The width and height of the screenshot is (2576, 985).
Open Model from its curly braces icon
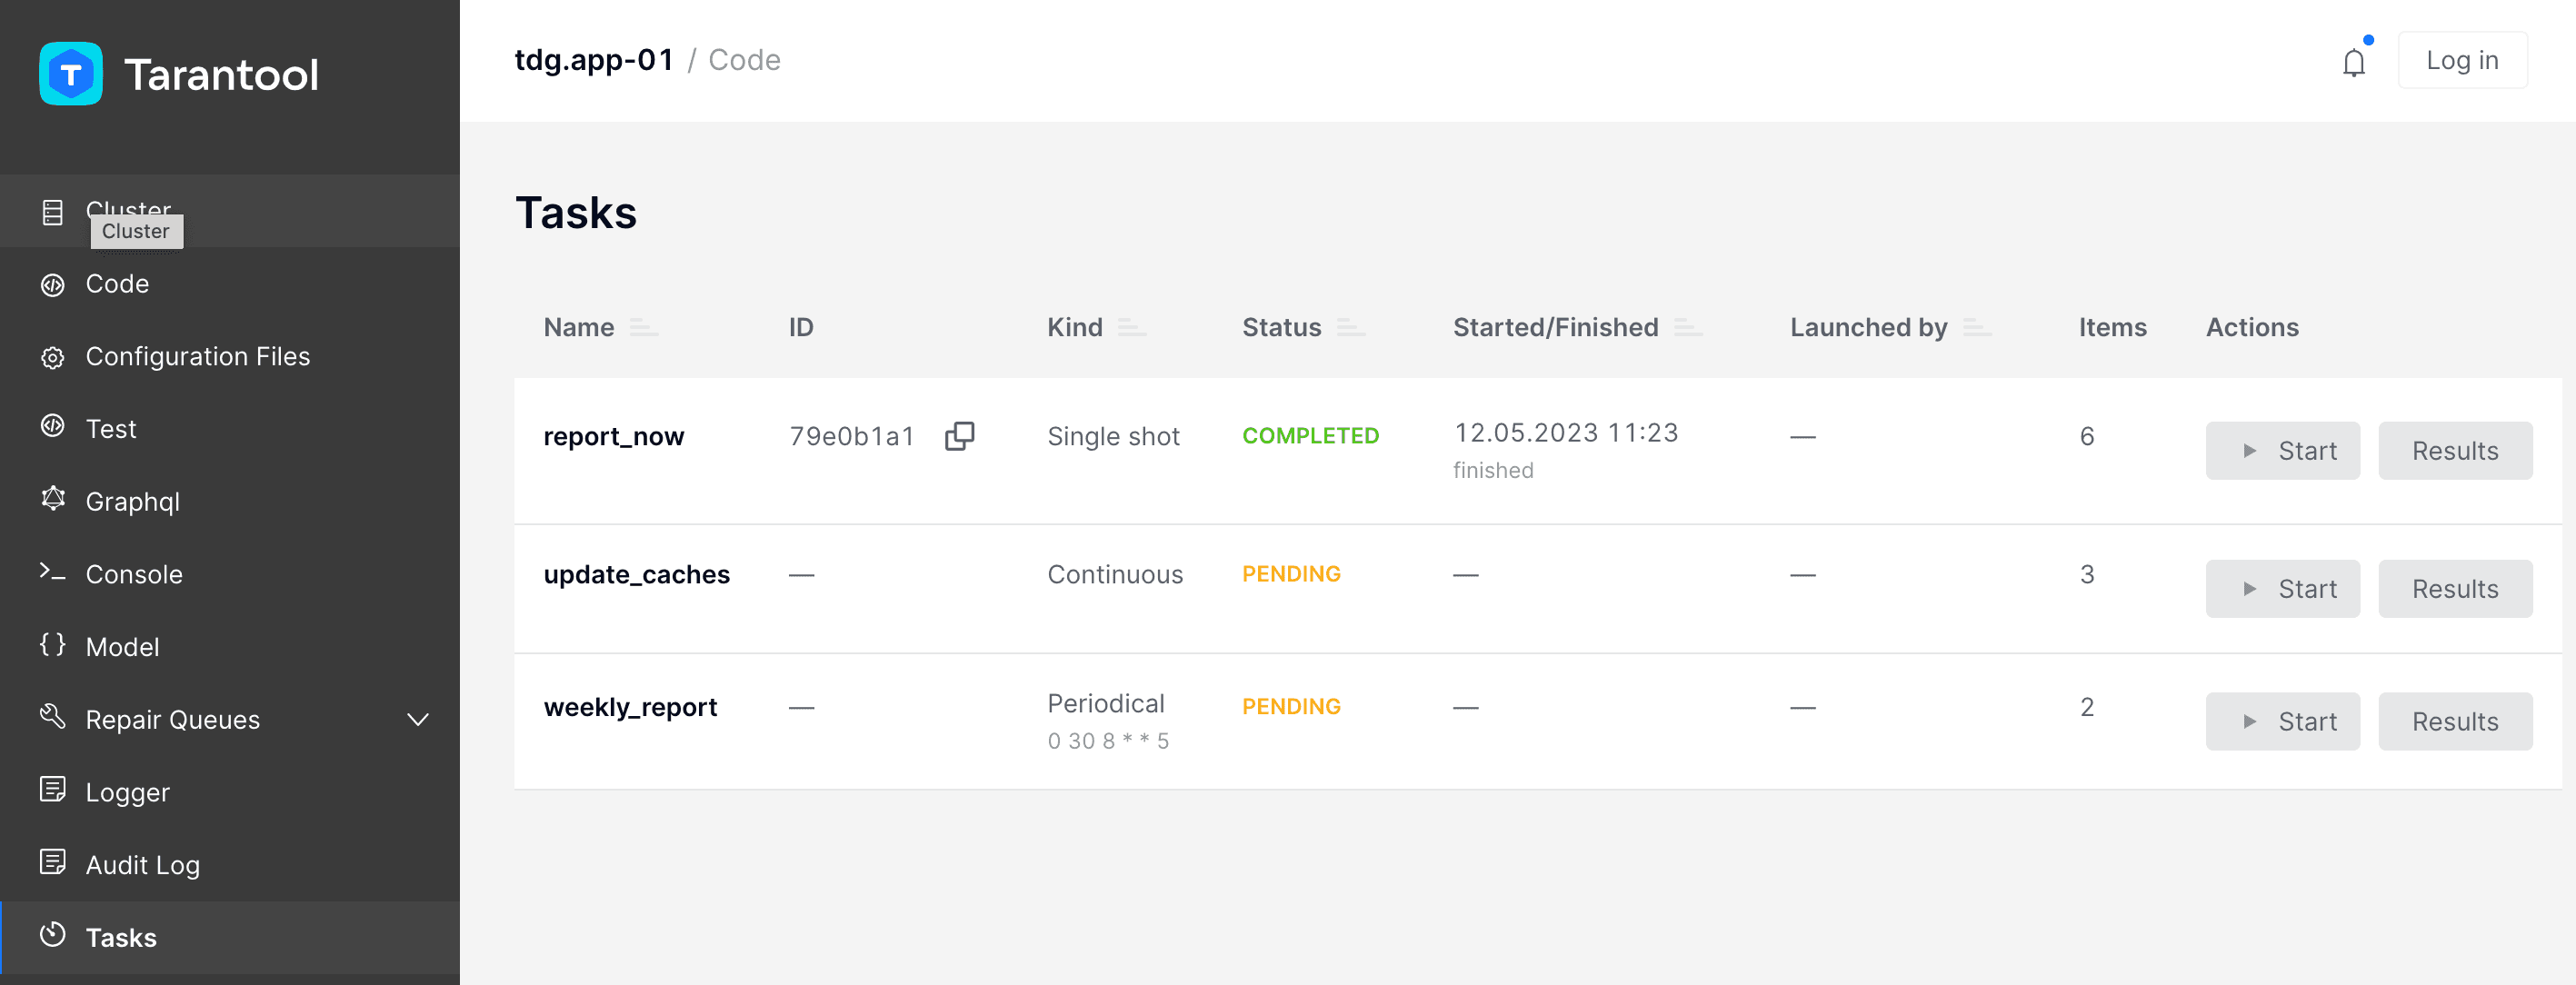(53, 645)
